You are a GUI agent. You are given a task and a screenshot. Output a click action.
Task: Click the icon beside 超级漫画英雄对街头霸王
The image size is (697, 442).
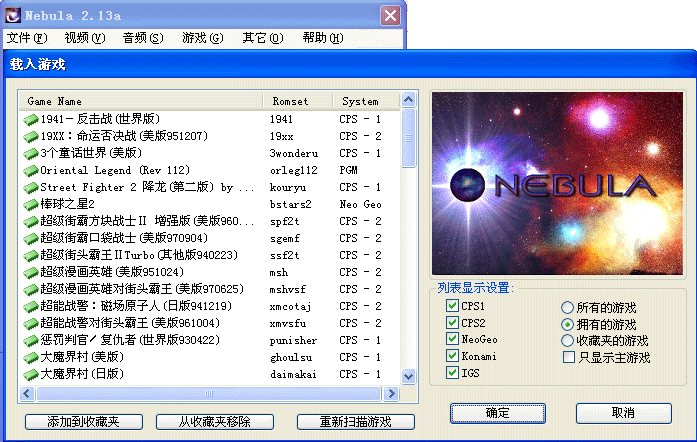tap(31, 289)
